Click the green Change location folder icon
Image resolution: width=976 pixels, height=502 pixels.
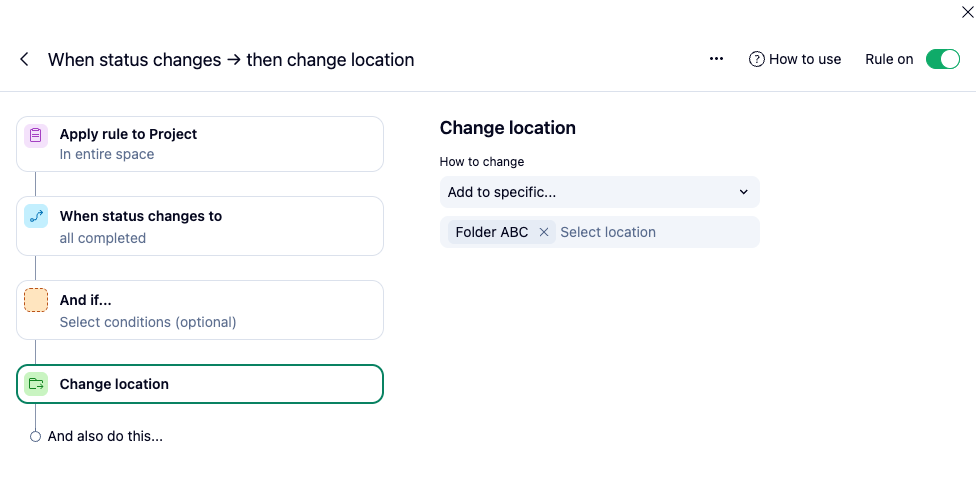(x=36, y=384)
